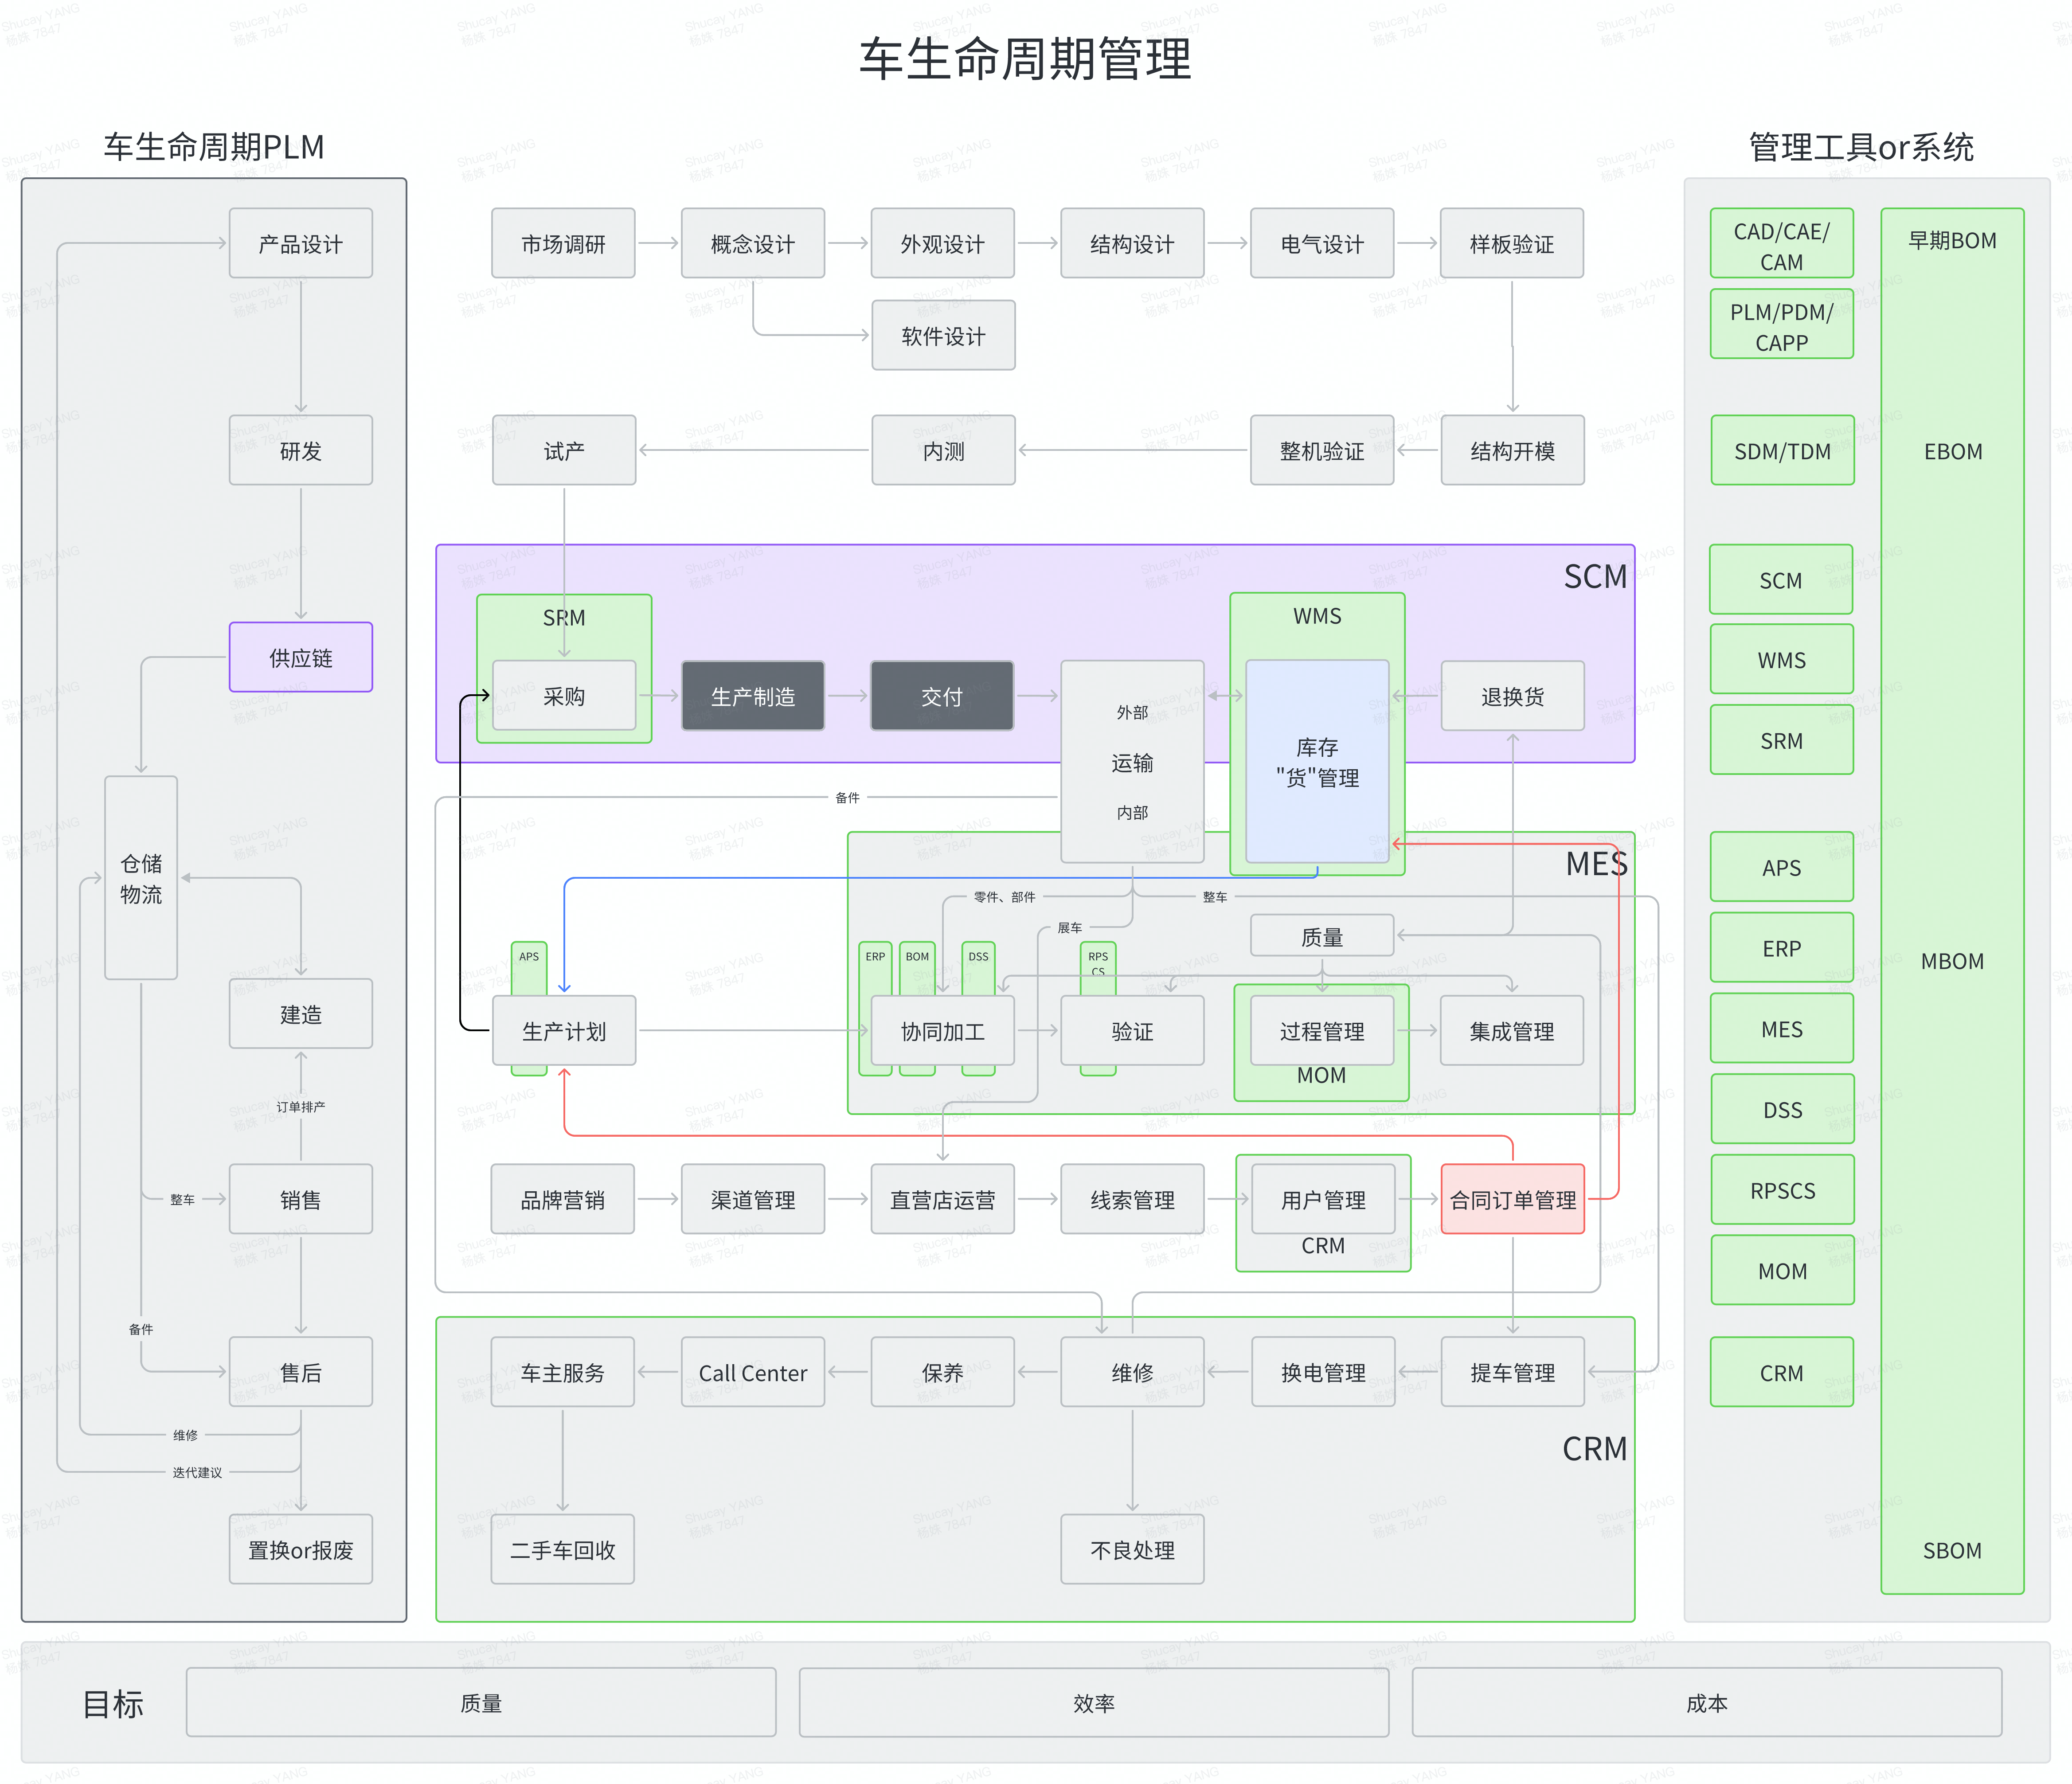Select the CAD/CAE/CAM tool box

1781,244
